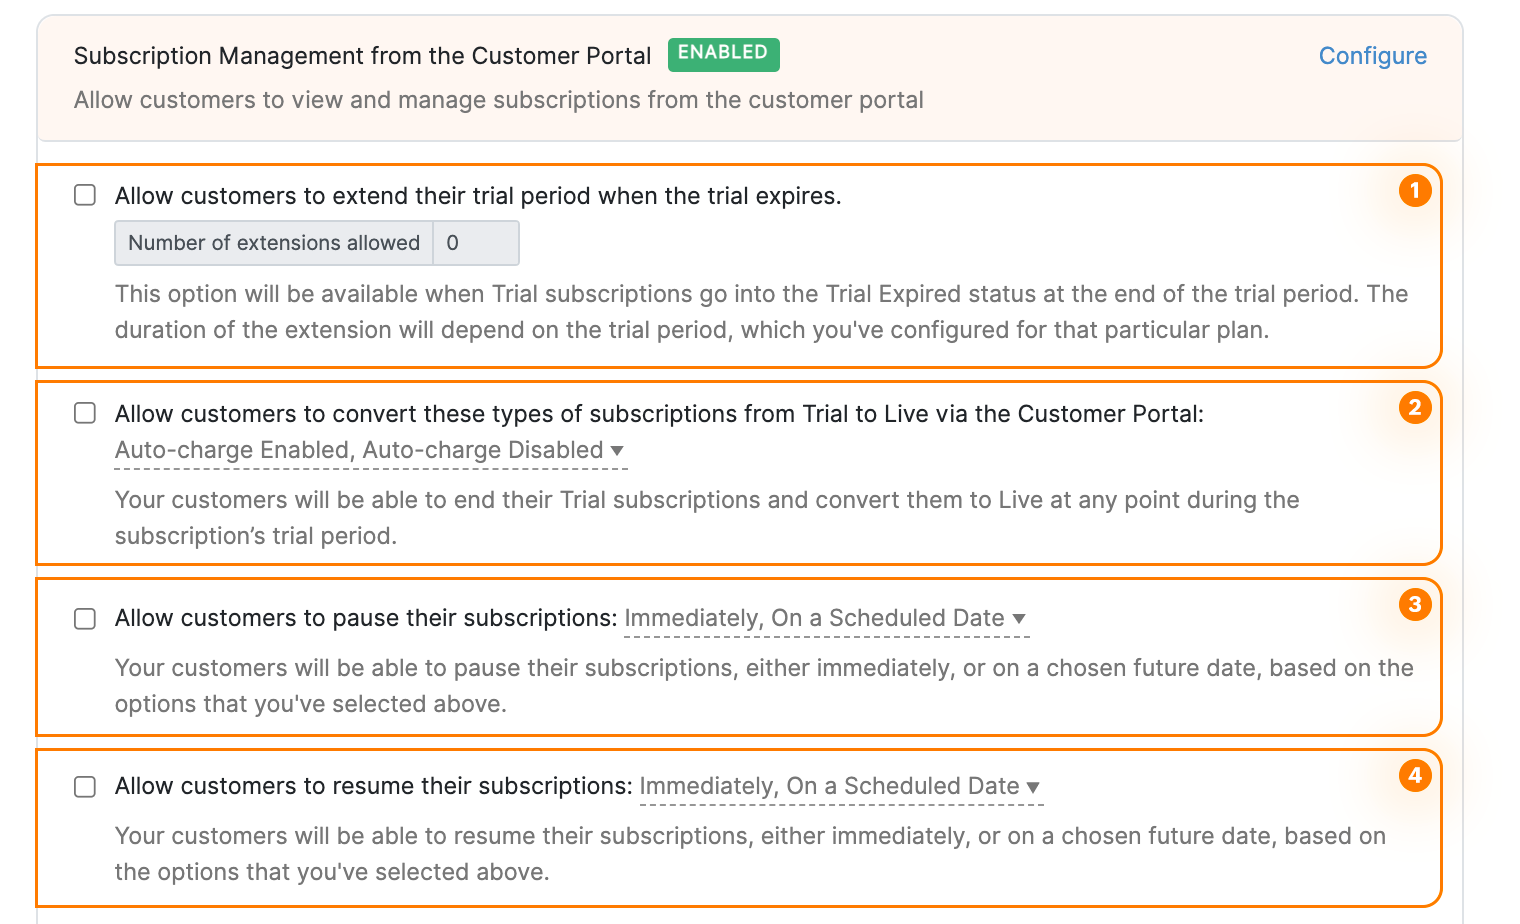This screenshot has width=1520, height=924.
Task: Check allow customers to resume their subscriptions
Action: 84,787
